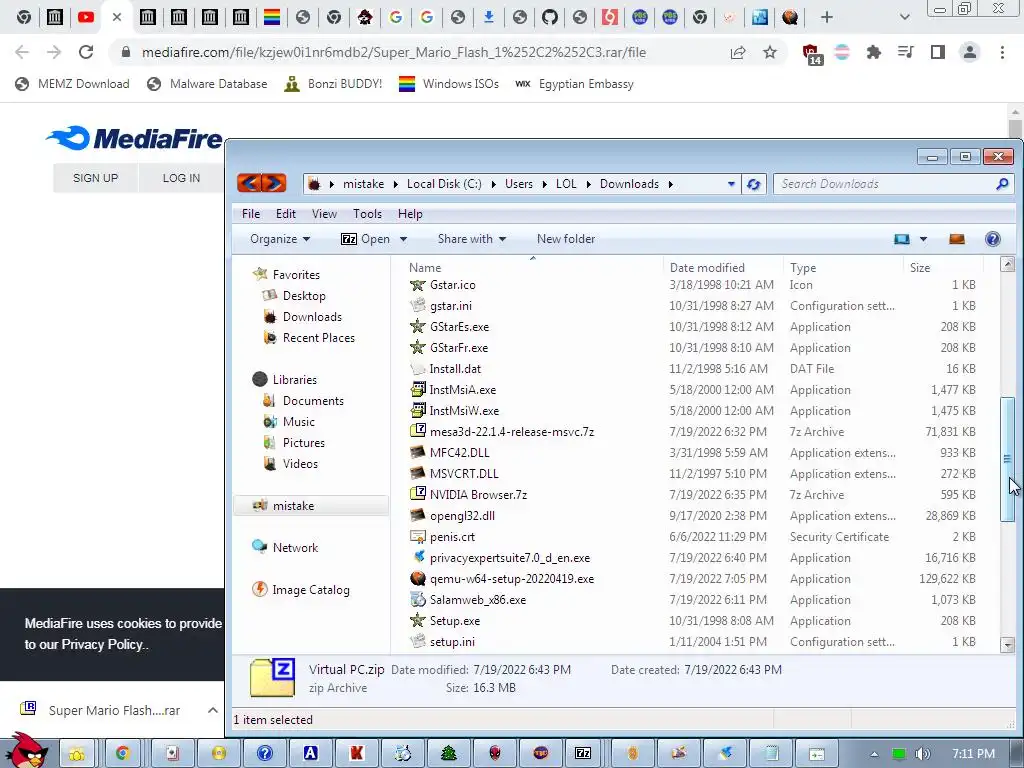Click the volume speaker tray icon
The height and width of the screenshot is (768, 1024).
(x=922, y=754)
